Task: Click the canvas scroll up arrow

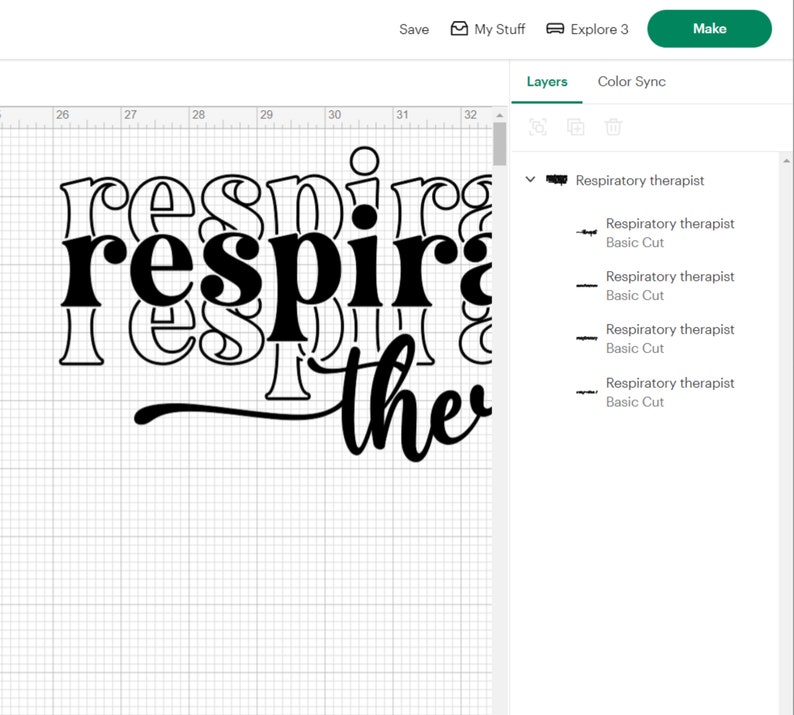Action: click(499, 115)
